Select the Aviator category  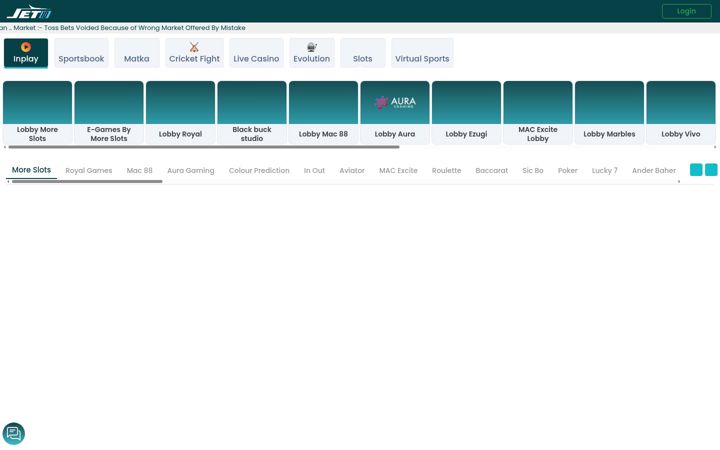[x=352, y=170]
